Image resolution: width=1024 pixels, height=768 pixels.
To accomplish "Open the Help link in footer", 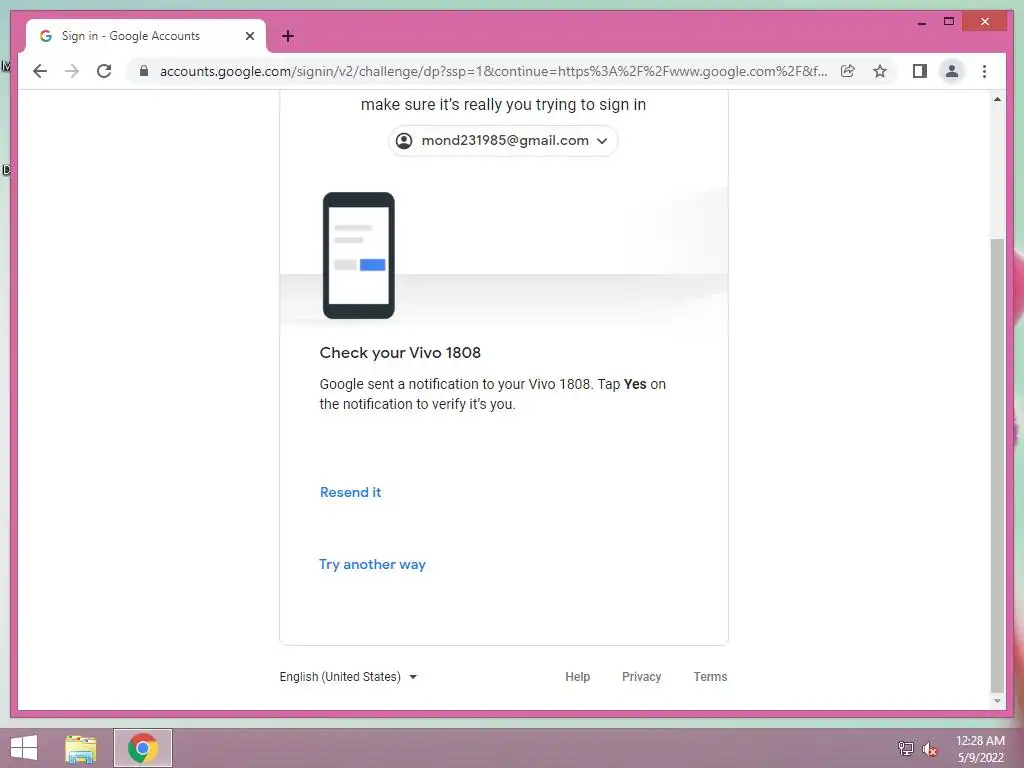I will (577, 677).
